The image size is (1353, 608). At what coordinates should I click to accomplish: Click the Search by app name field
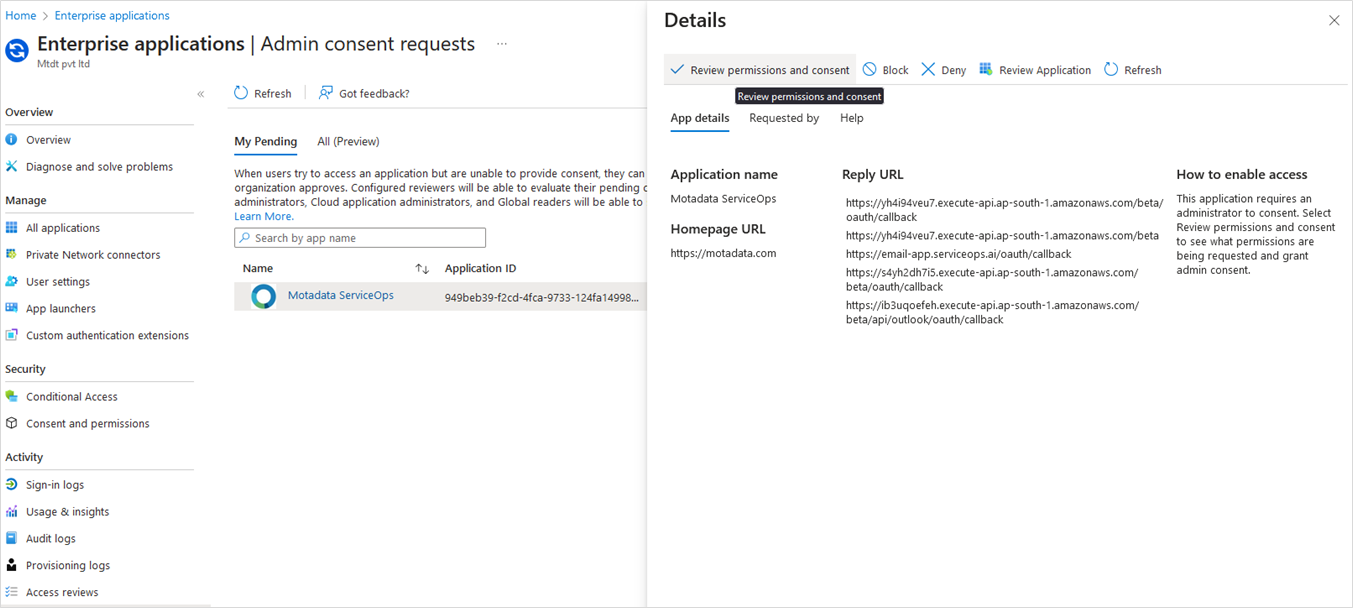(359, 237)
